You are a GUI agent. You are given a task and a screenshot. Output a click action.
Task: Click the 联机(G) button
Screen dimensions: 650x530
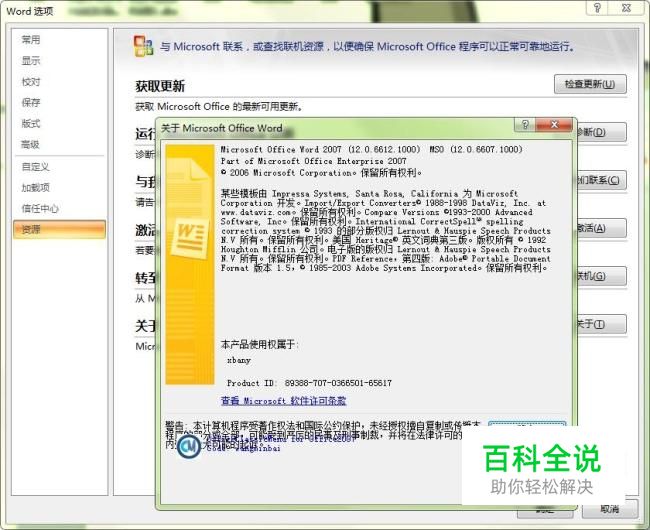click(x=601, y=276)
